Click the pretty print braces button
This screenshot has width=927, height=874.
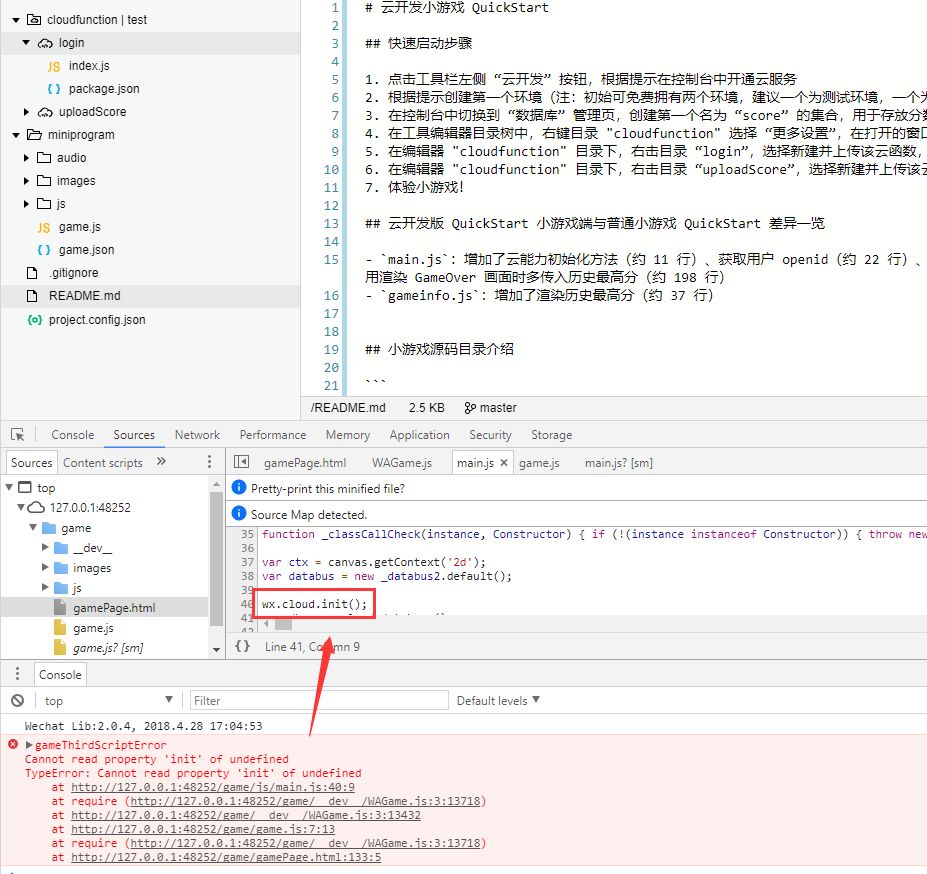point(242,646)
